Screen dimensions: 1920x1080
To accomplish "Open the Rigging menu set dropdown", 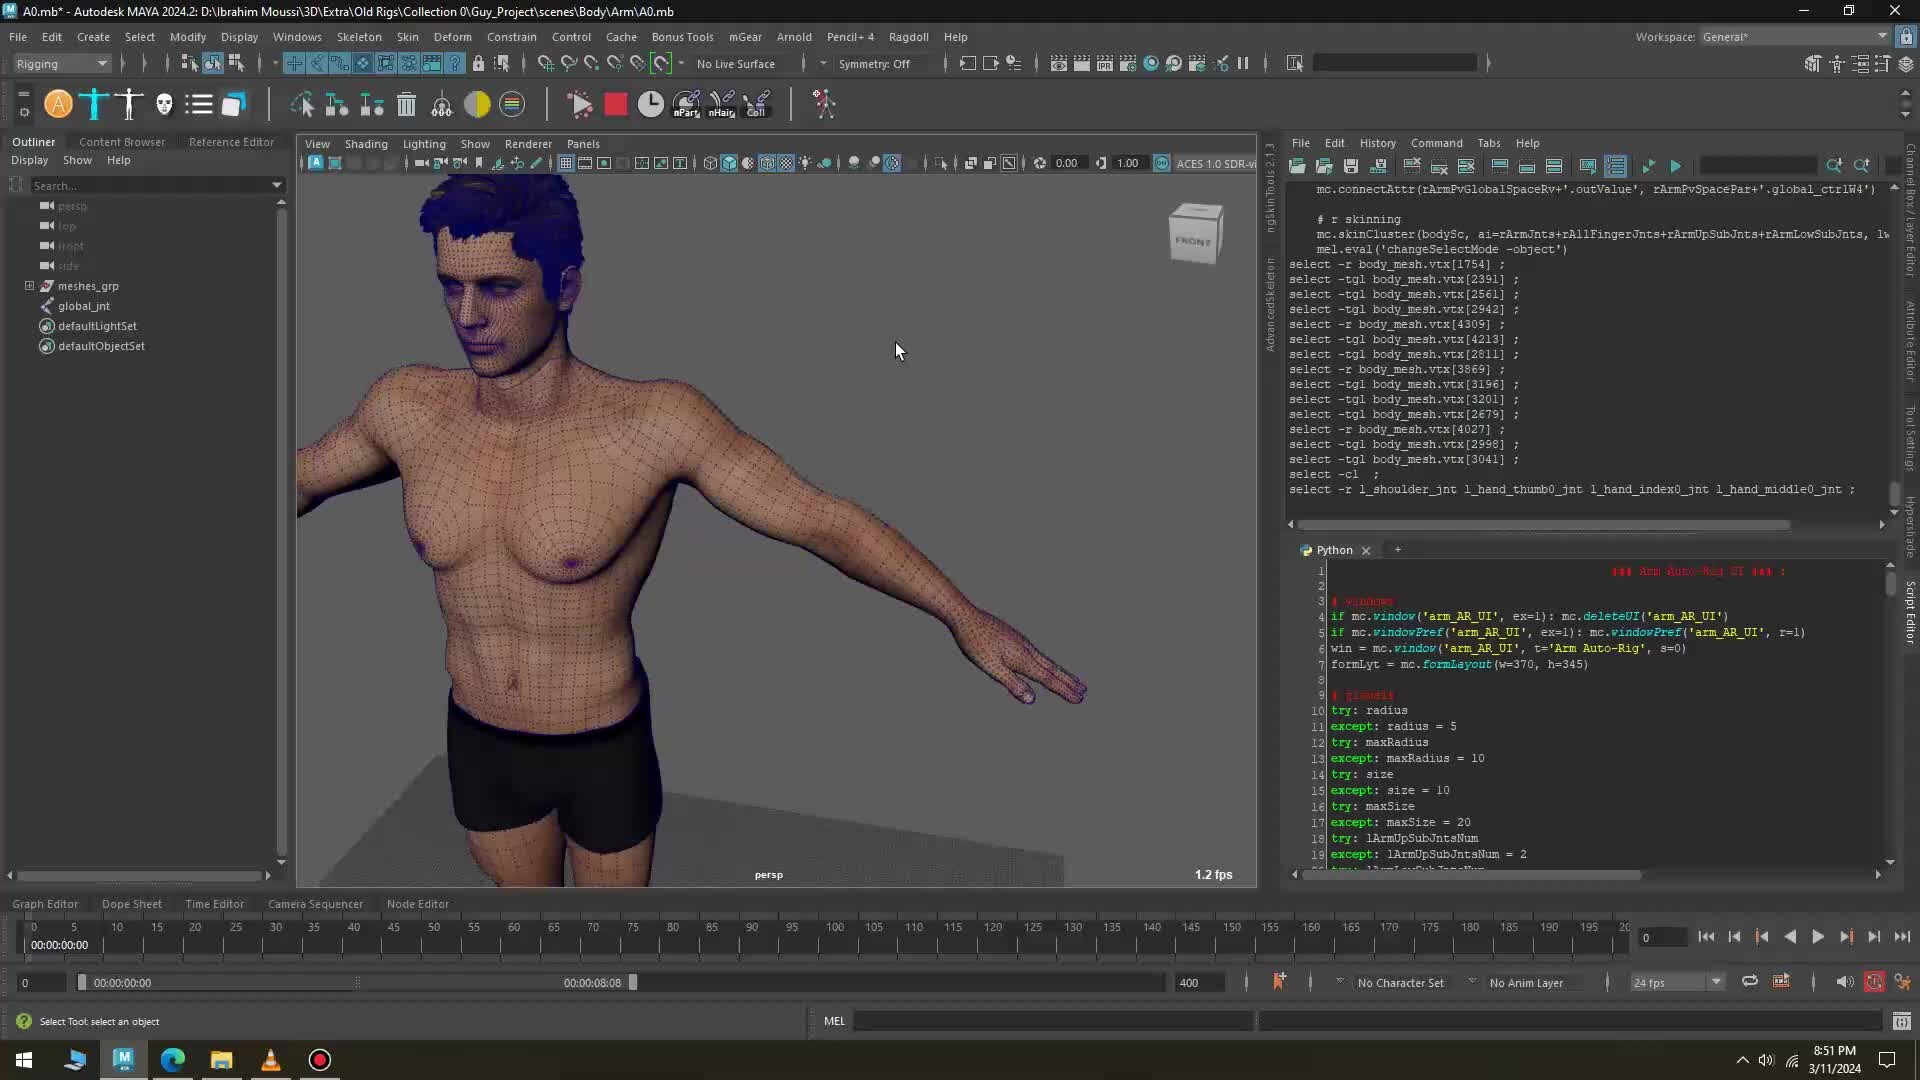I will 60,63.
